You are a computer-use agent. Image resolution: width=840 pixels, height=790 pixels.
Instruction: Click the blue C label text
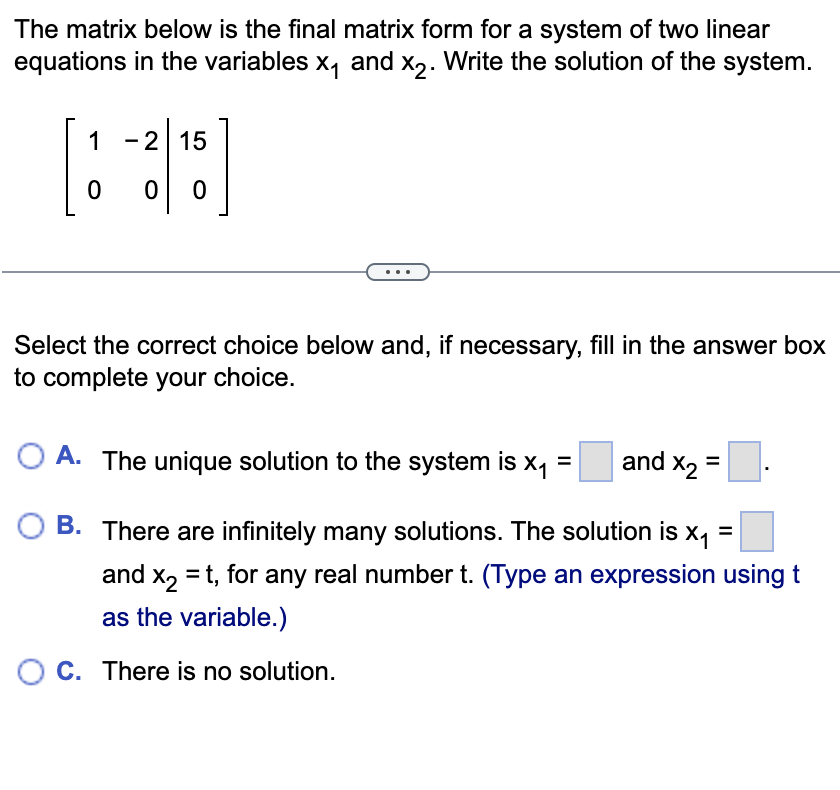[66, 671]
